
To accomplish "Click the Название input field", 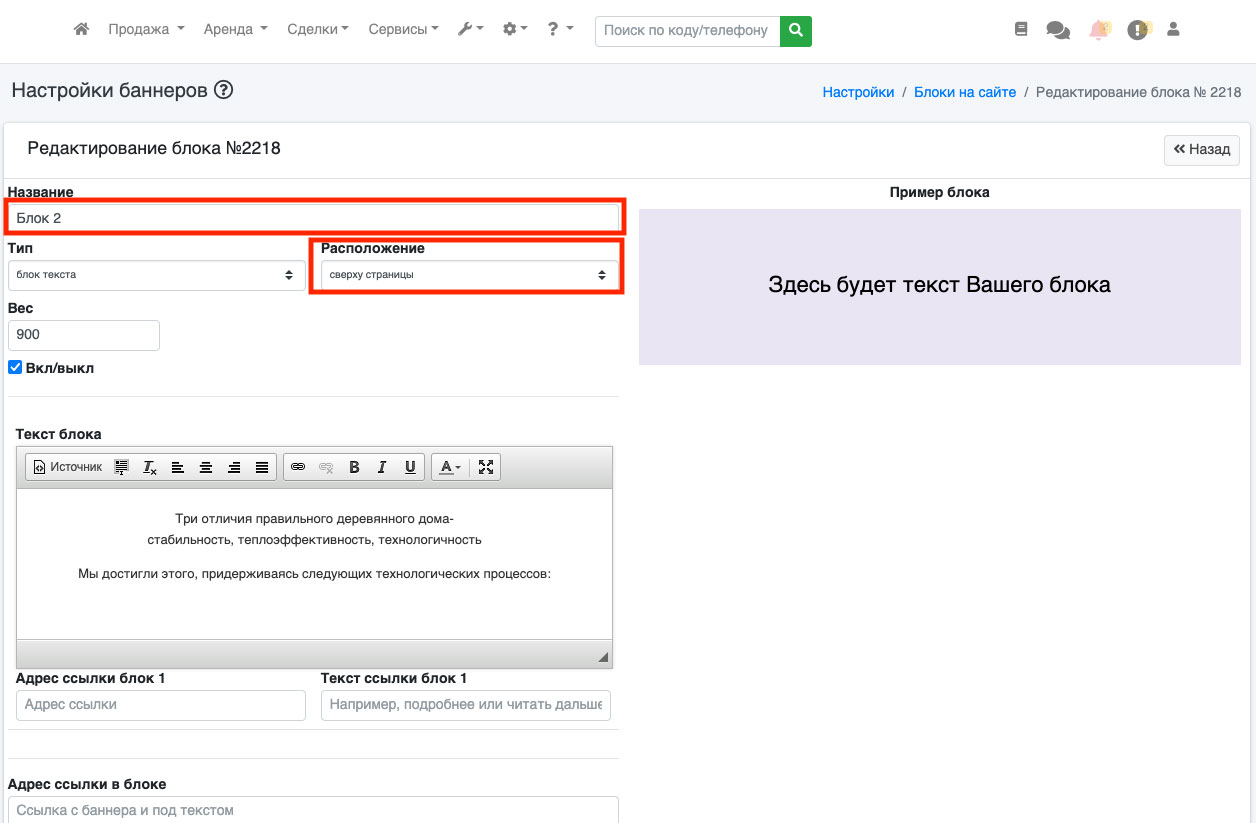I will point(313,217).
